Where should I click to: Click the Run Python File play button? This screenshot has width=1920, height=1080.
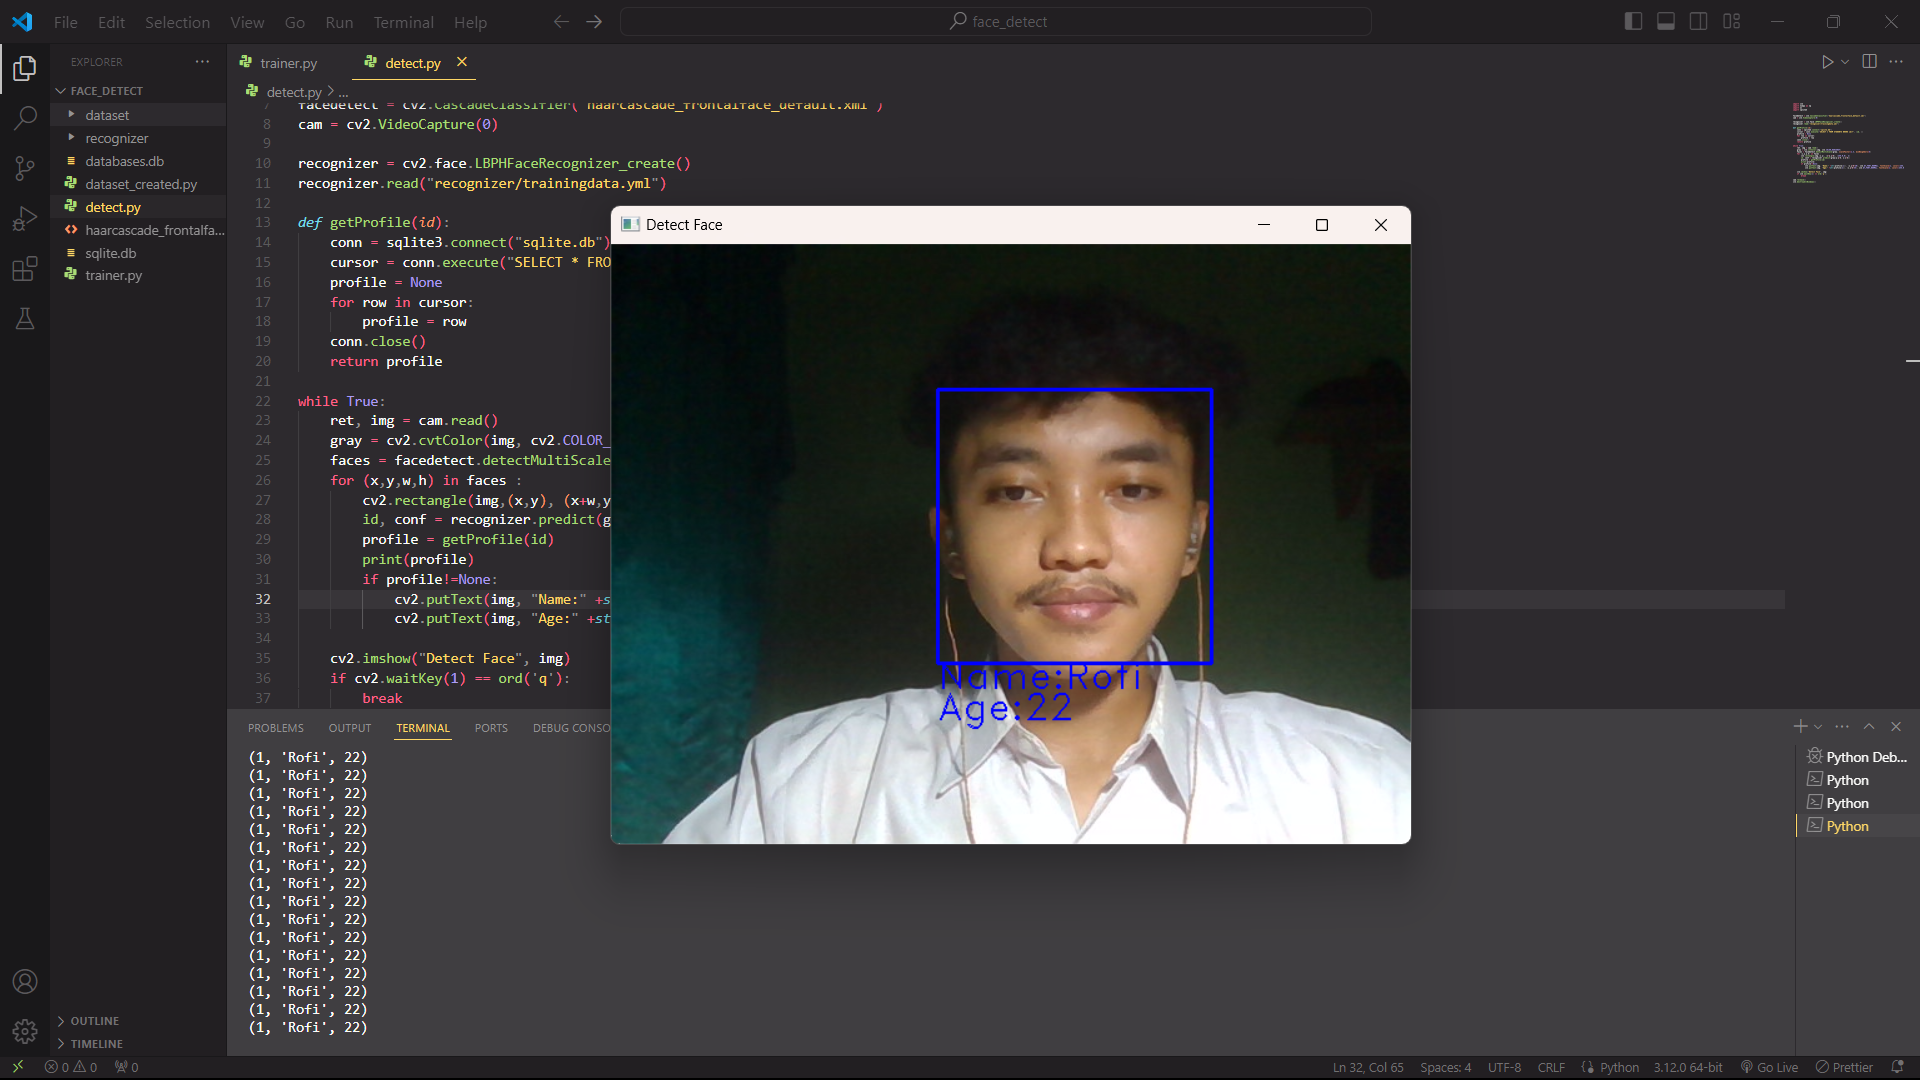pyautogui.click(x=1827, y=62)
